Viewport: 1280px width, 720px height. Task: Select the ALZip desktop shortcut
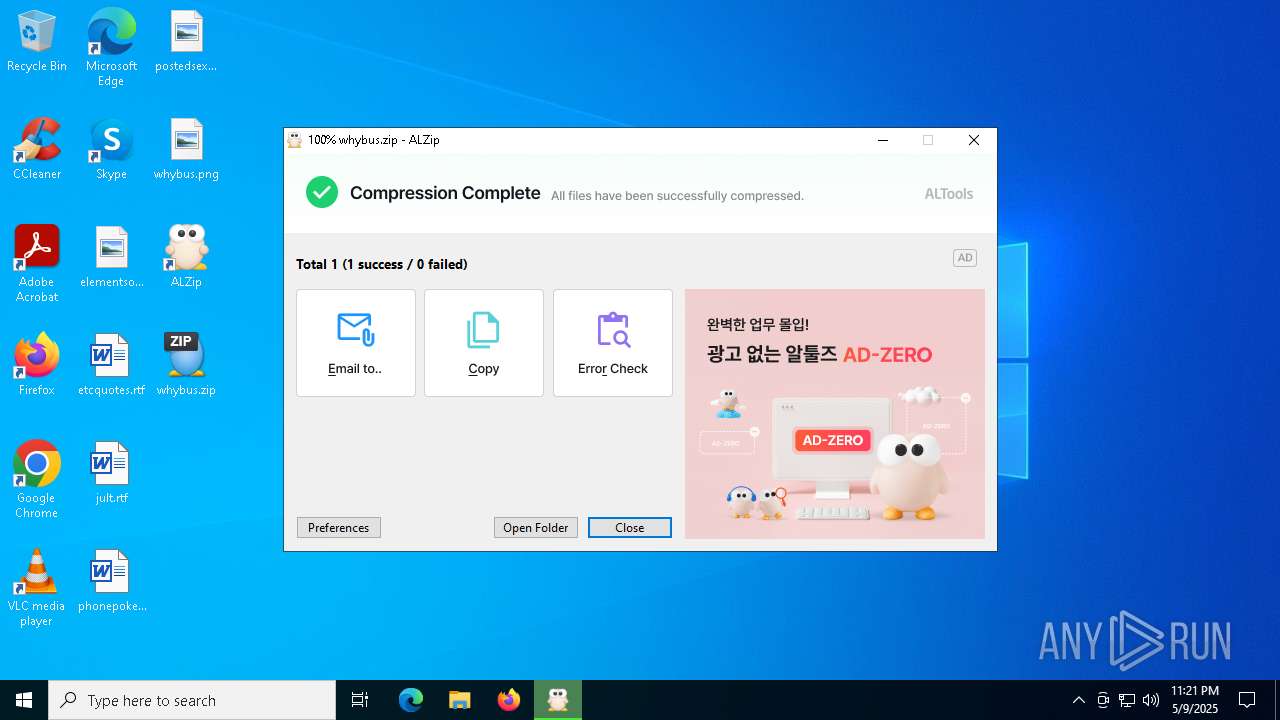186,258
